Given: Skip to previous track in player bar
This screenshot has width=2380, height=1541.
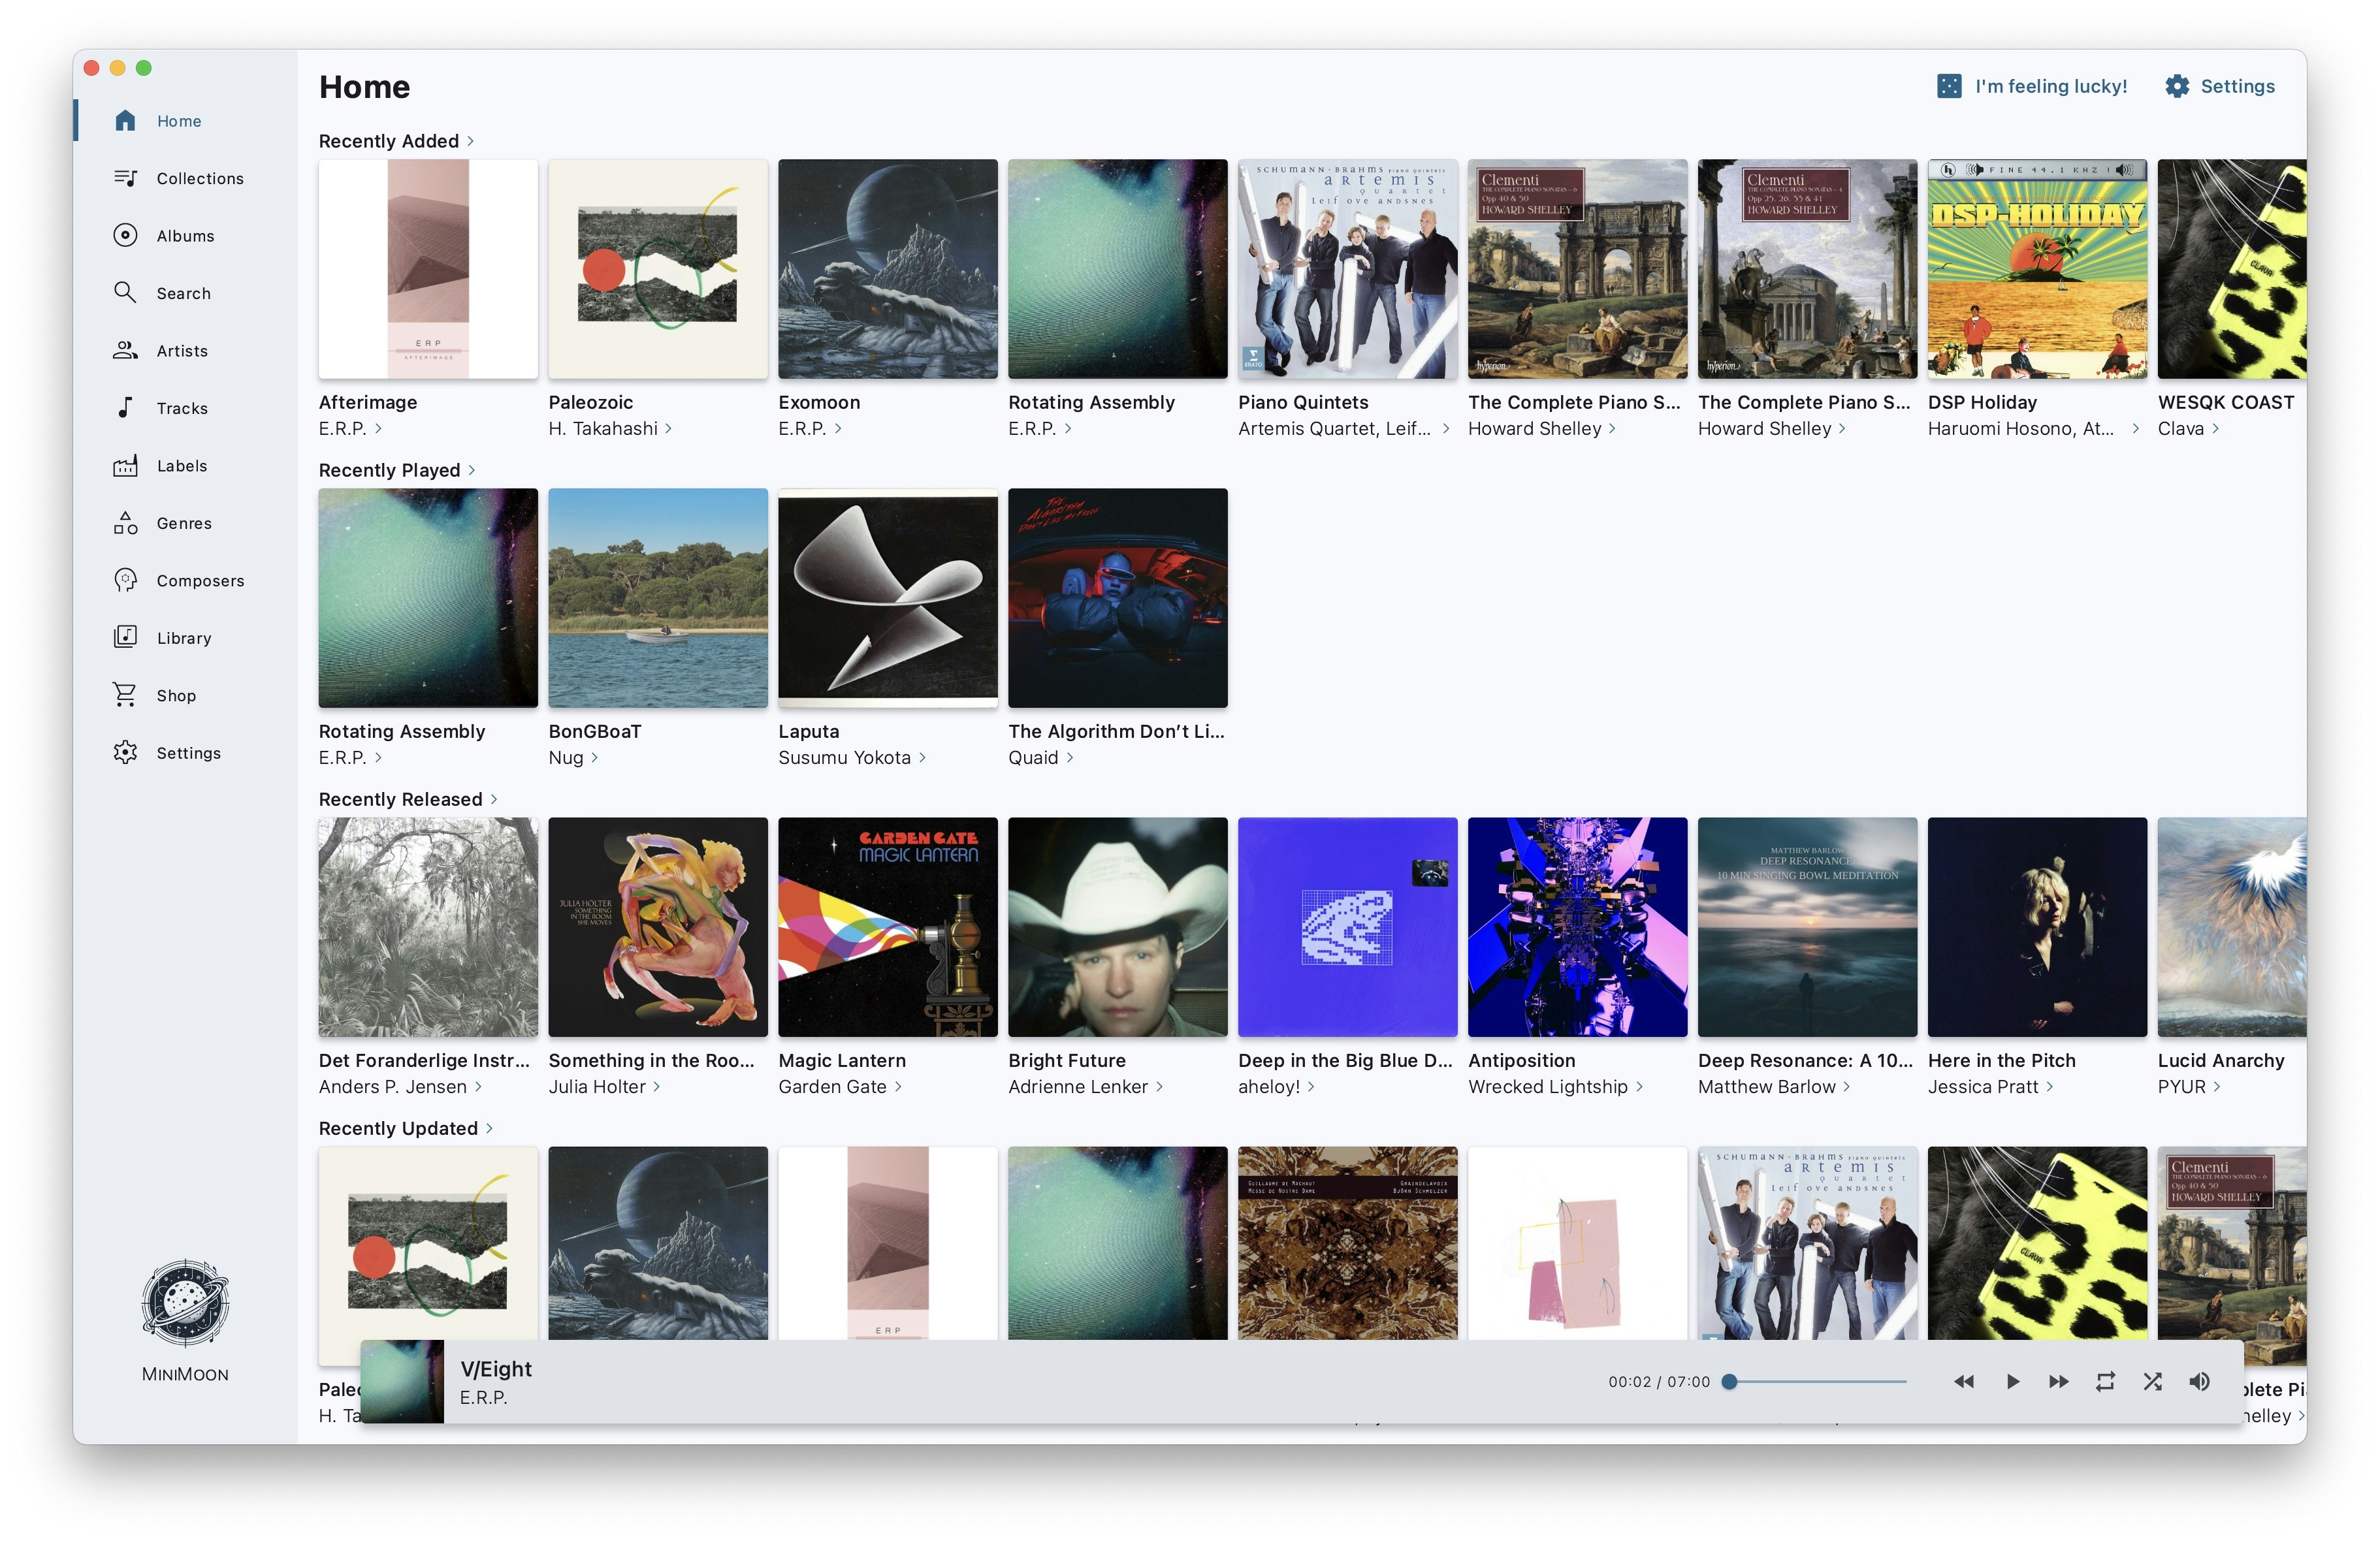Looking at the screenshot, I should (1964, 1382).
